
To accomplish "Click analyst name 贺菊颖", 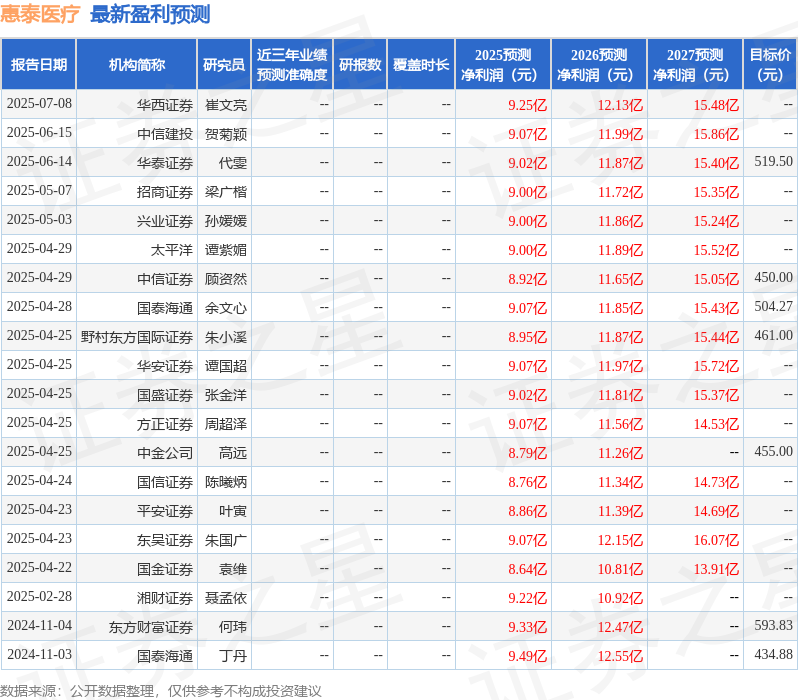I will 226,134.
